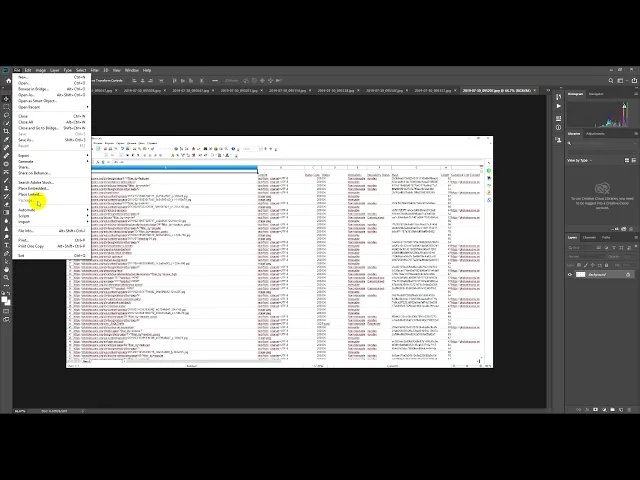
Task: Expand the Generate submenu
Action: pyautogui.click(x=52, y=161)
